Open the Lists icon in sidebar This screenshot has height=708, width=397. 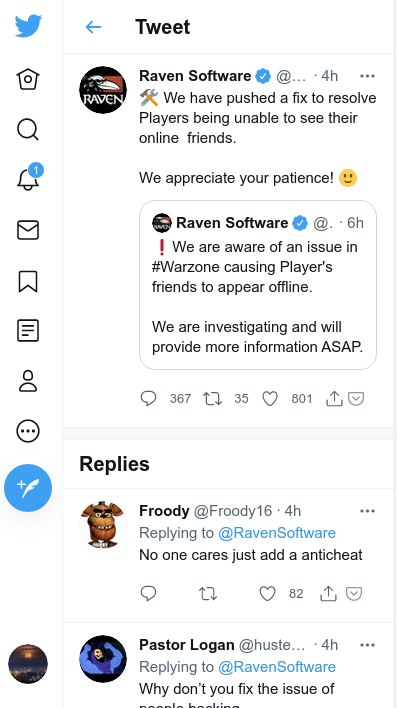28,330
